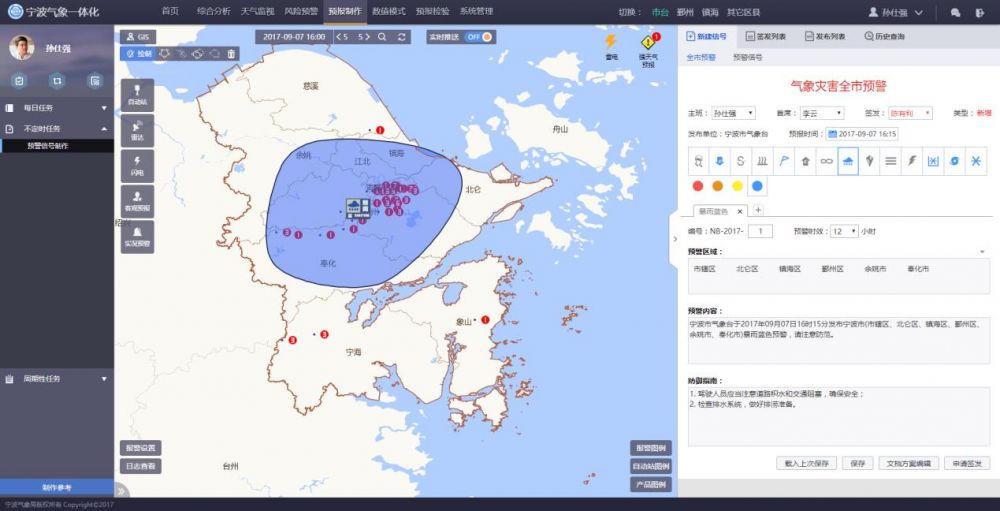Select the 闪电 lightning layer button
Viewport: 1000px width, 511px height.
[x=137, y=165]
